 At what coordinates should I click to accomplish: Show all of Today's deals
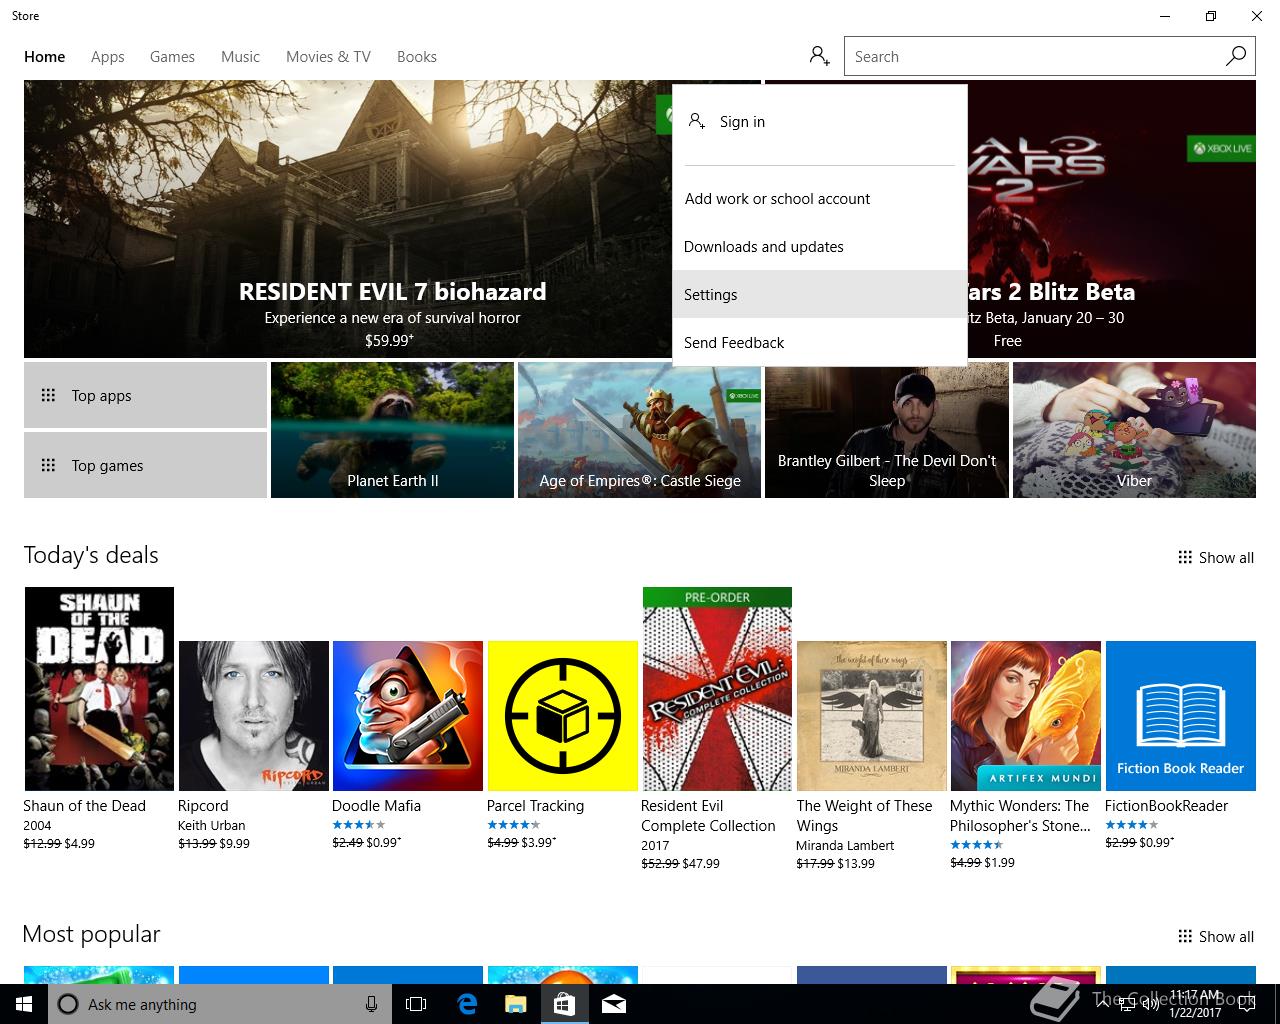pyautogui.click(x=1216, y=558)
